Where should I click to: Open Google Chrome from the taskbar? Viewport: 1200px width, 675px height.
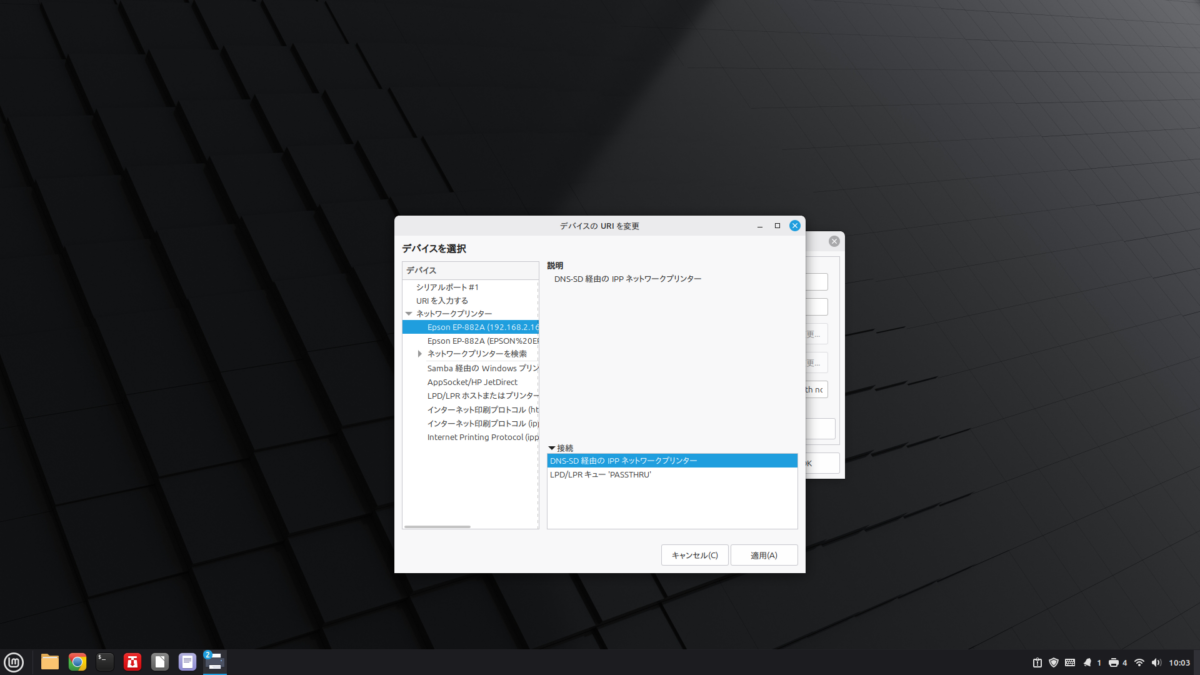pyautogui.click(x=77, y=662)
